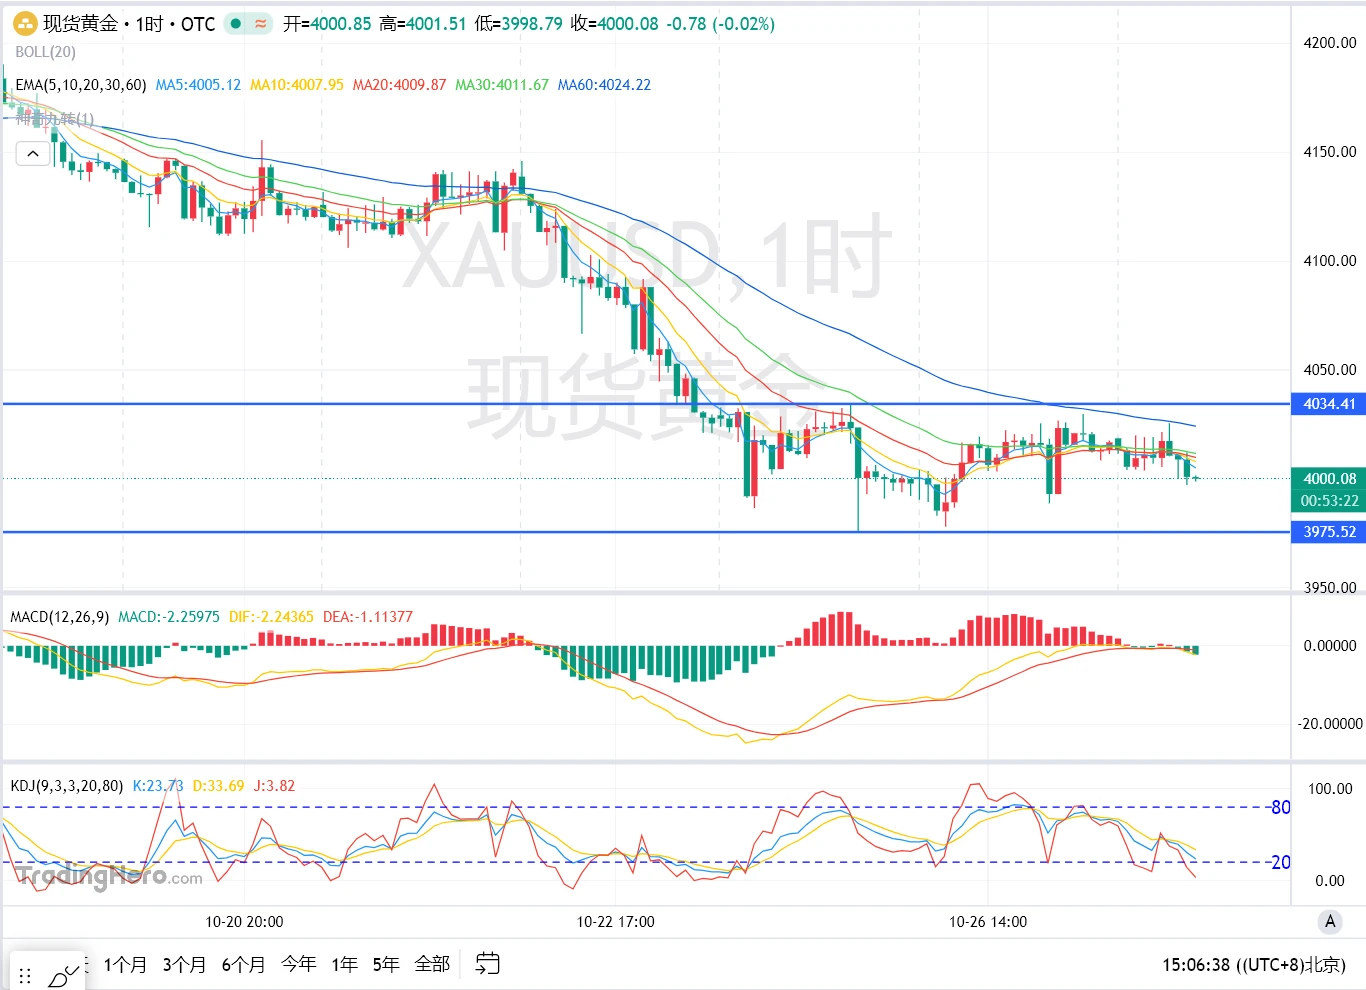Click the MACD DEA value -1.11377

(368, 617)
